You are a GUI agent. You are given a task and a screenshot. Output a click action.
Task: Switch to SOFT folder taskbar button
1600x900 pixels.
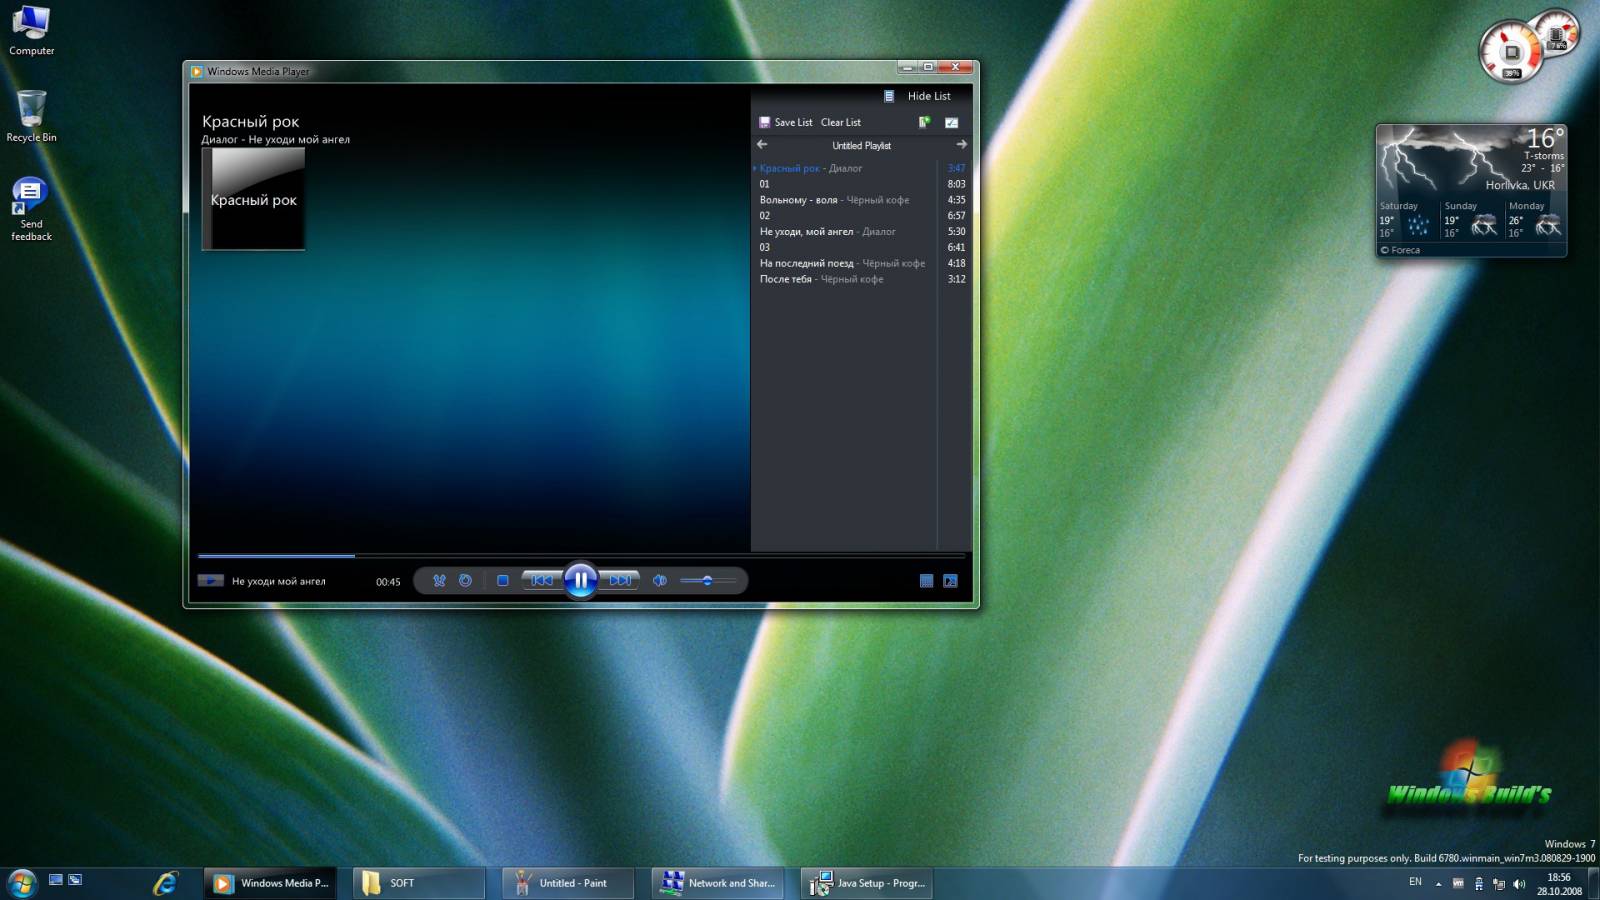[x=419, y=883]
